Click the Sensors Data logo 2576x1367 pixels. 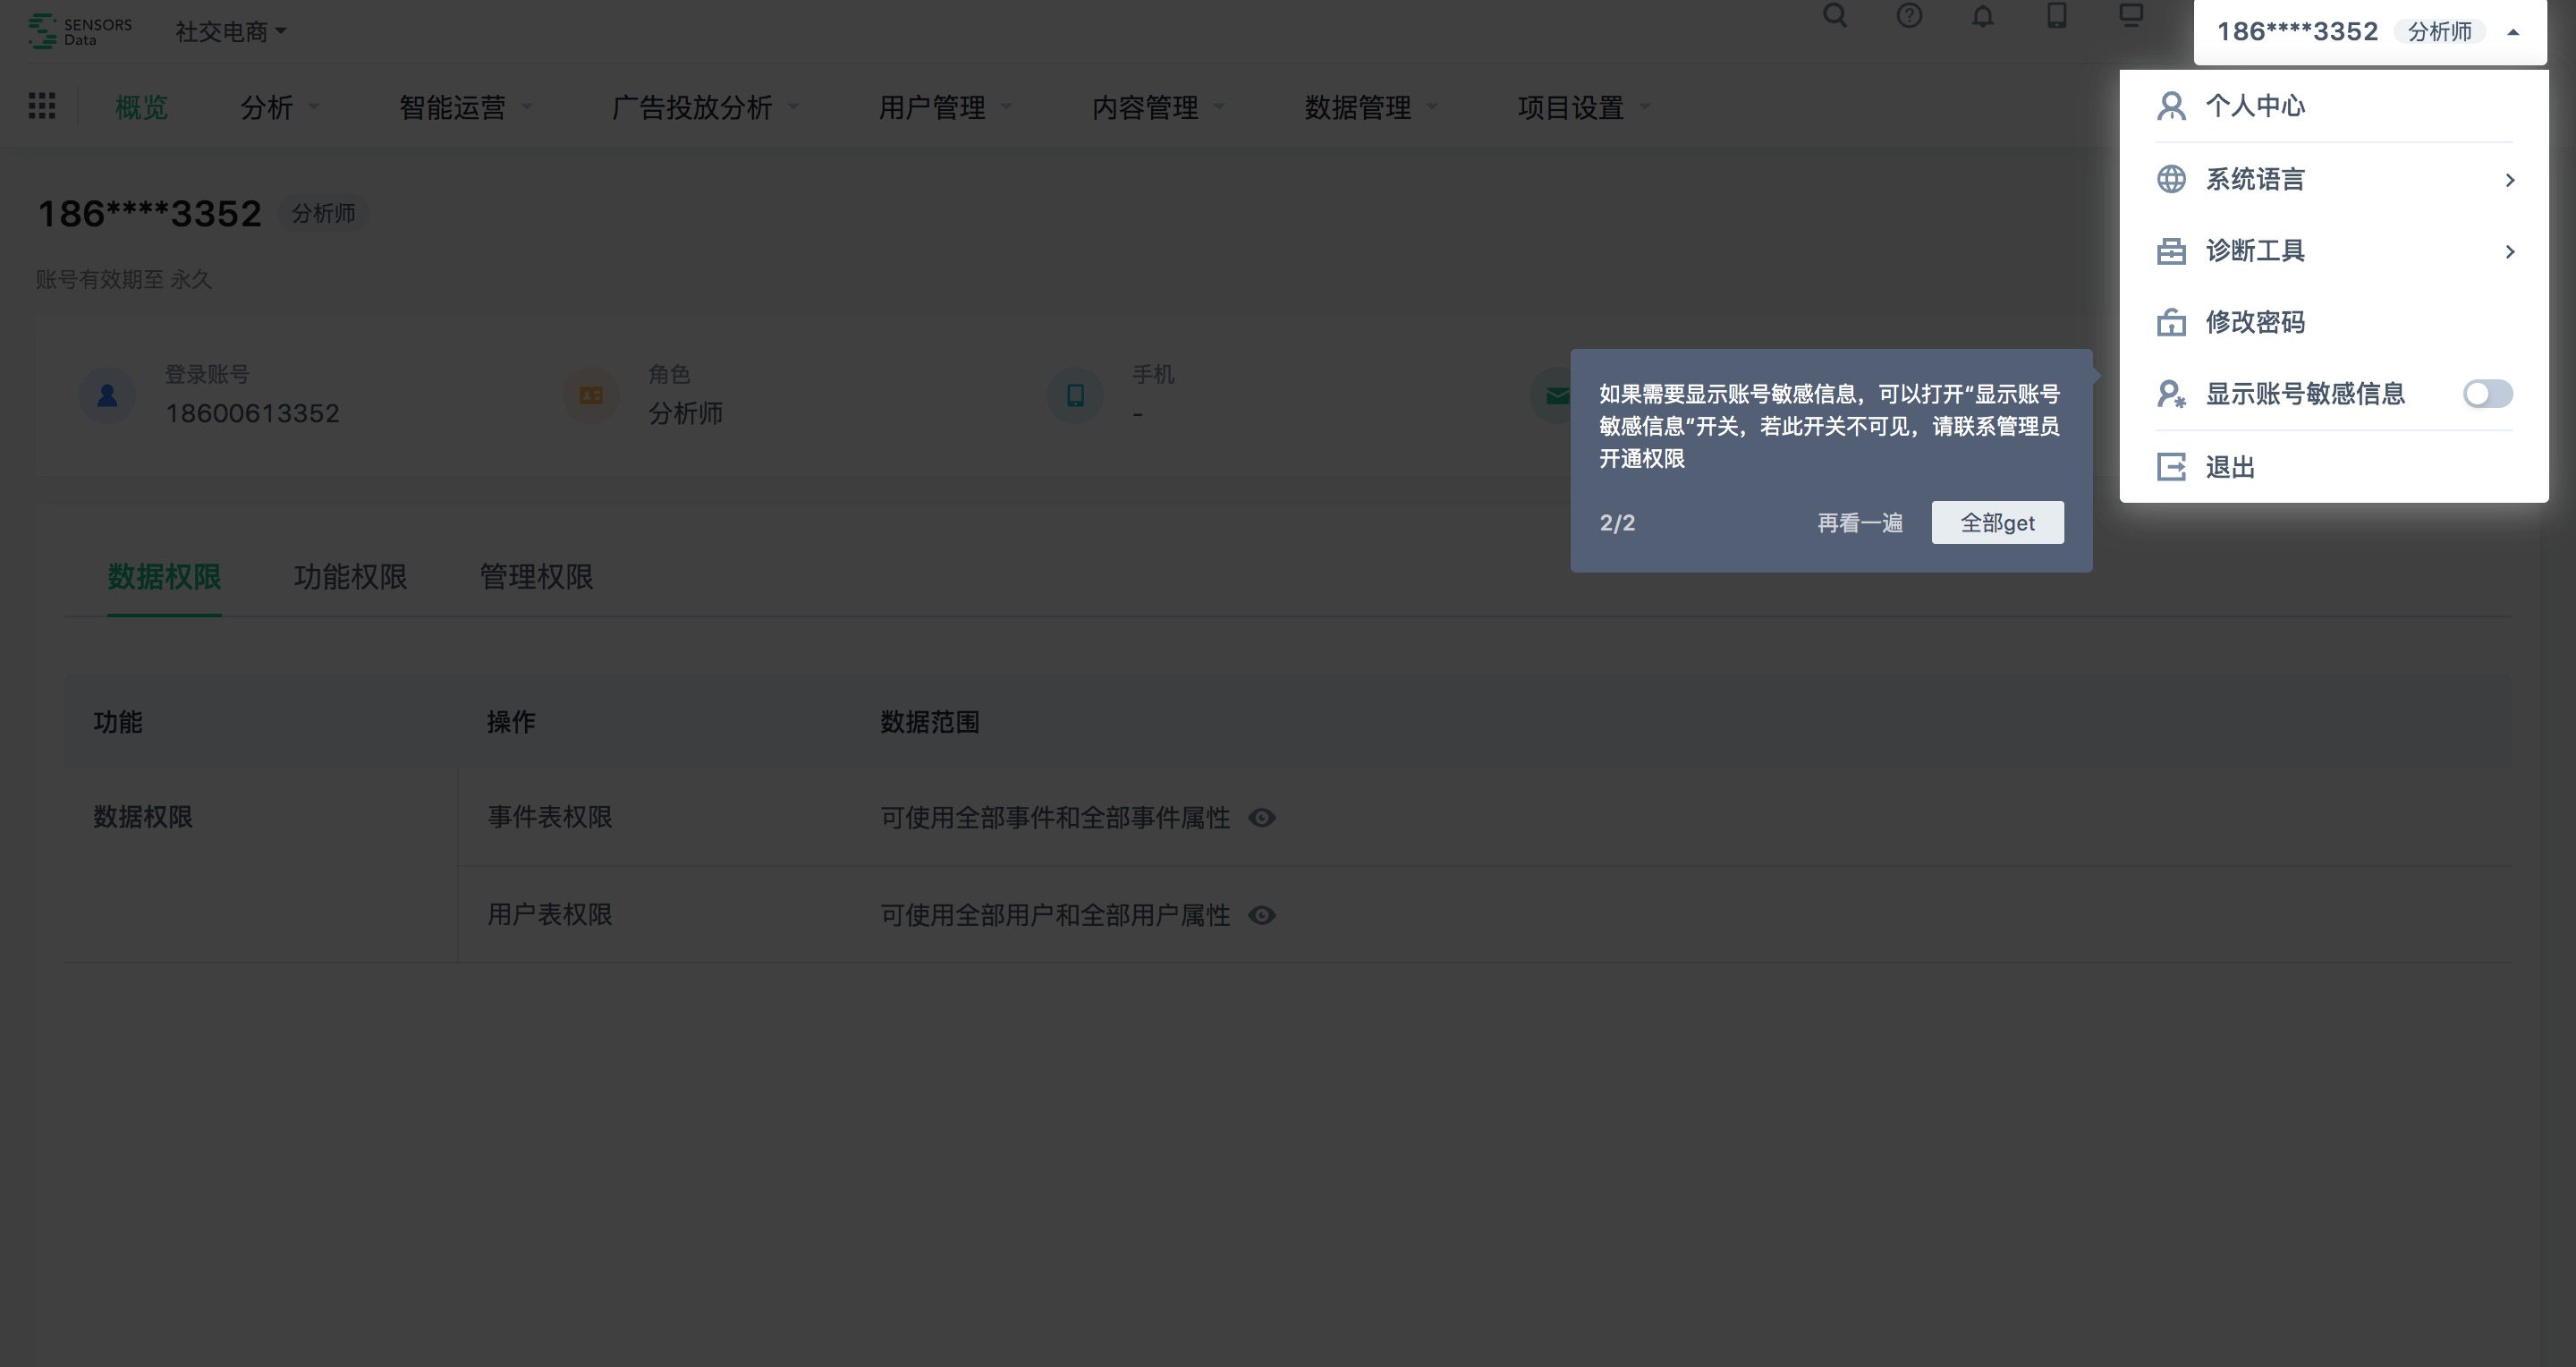80,31
